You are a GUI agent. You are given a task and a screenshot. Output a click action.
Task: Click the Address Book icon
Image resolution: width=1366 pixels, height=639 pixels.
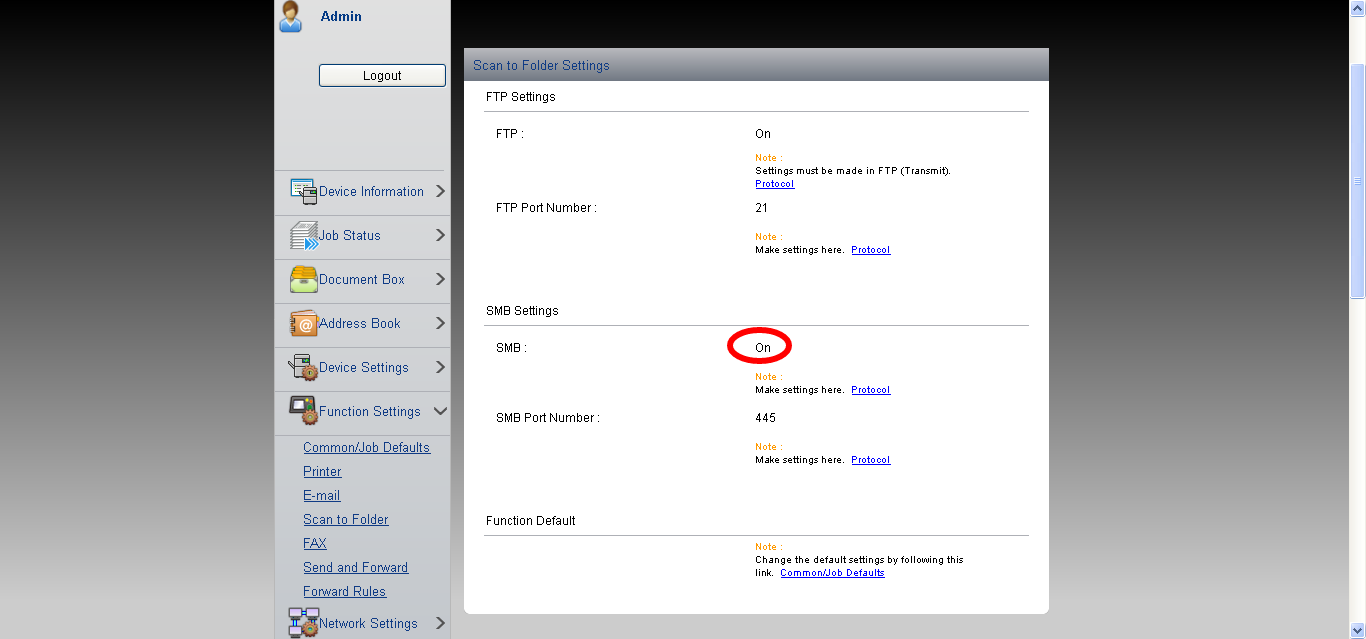coord(303,324)
